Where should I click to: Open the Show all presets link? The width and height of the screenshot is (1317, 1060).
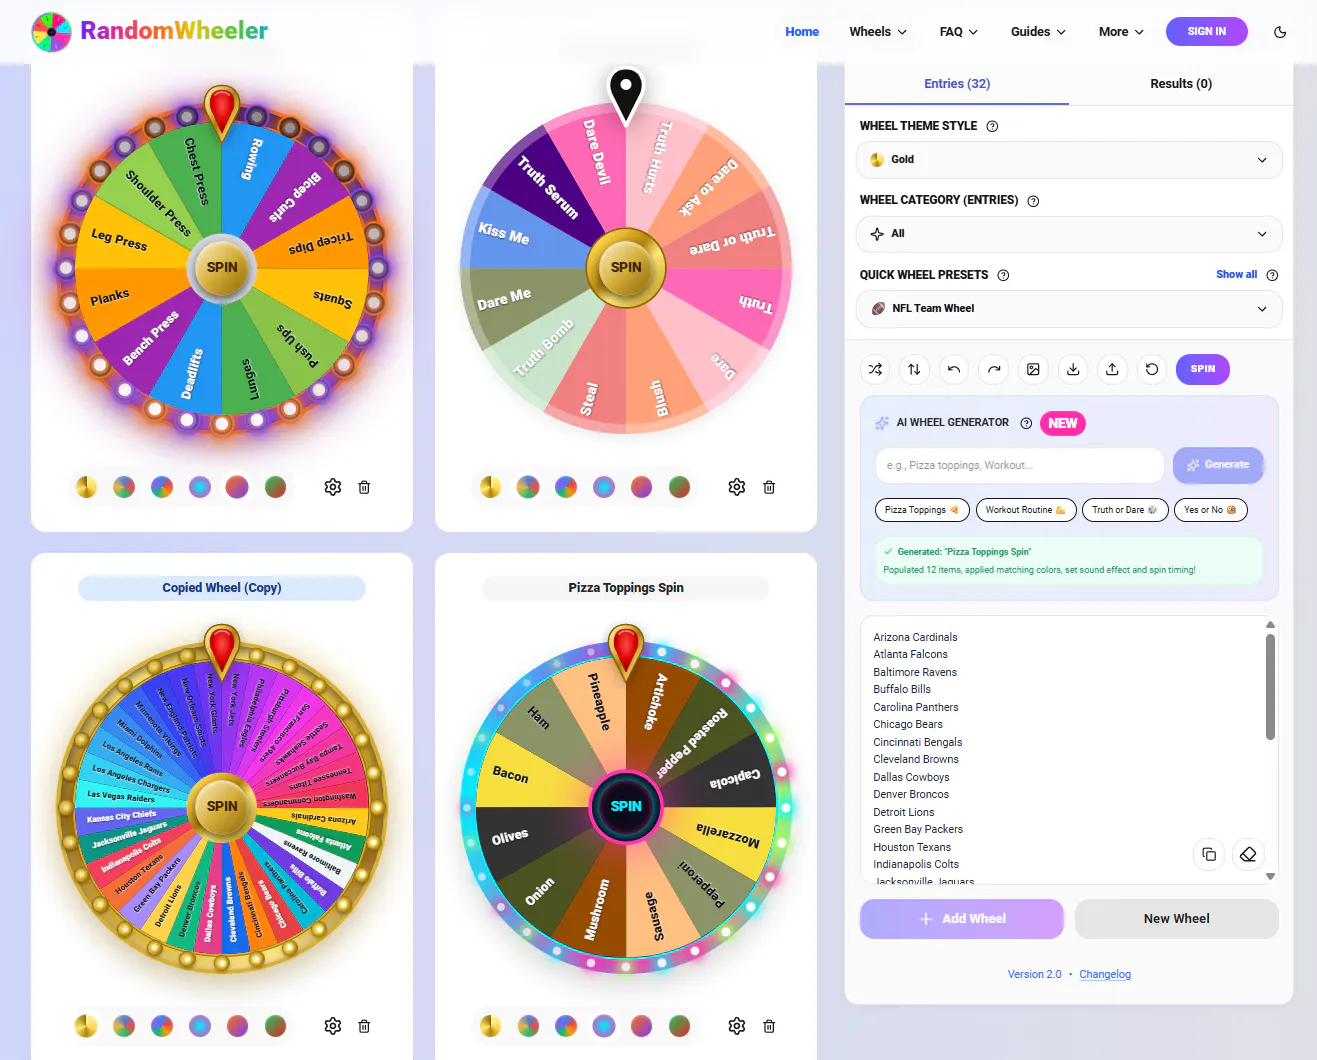1236,274
